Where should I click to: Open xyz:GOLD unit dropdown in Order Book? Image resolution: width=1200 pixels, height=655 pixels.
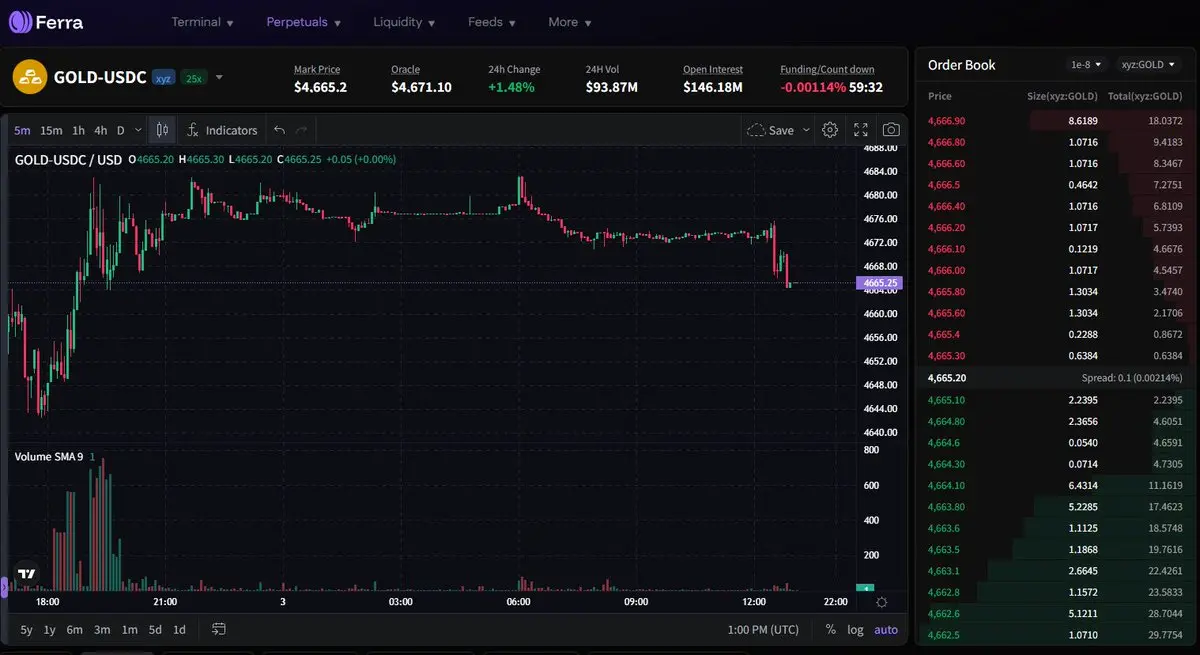pos(1148,65)
